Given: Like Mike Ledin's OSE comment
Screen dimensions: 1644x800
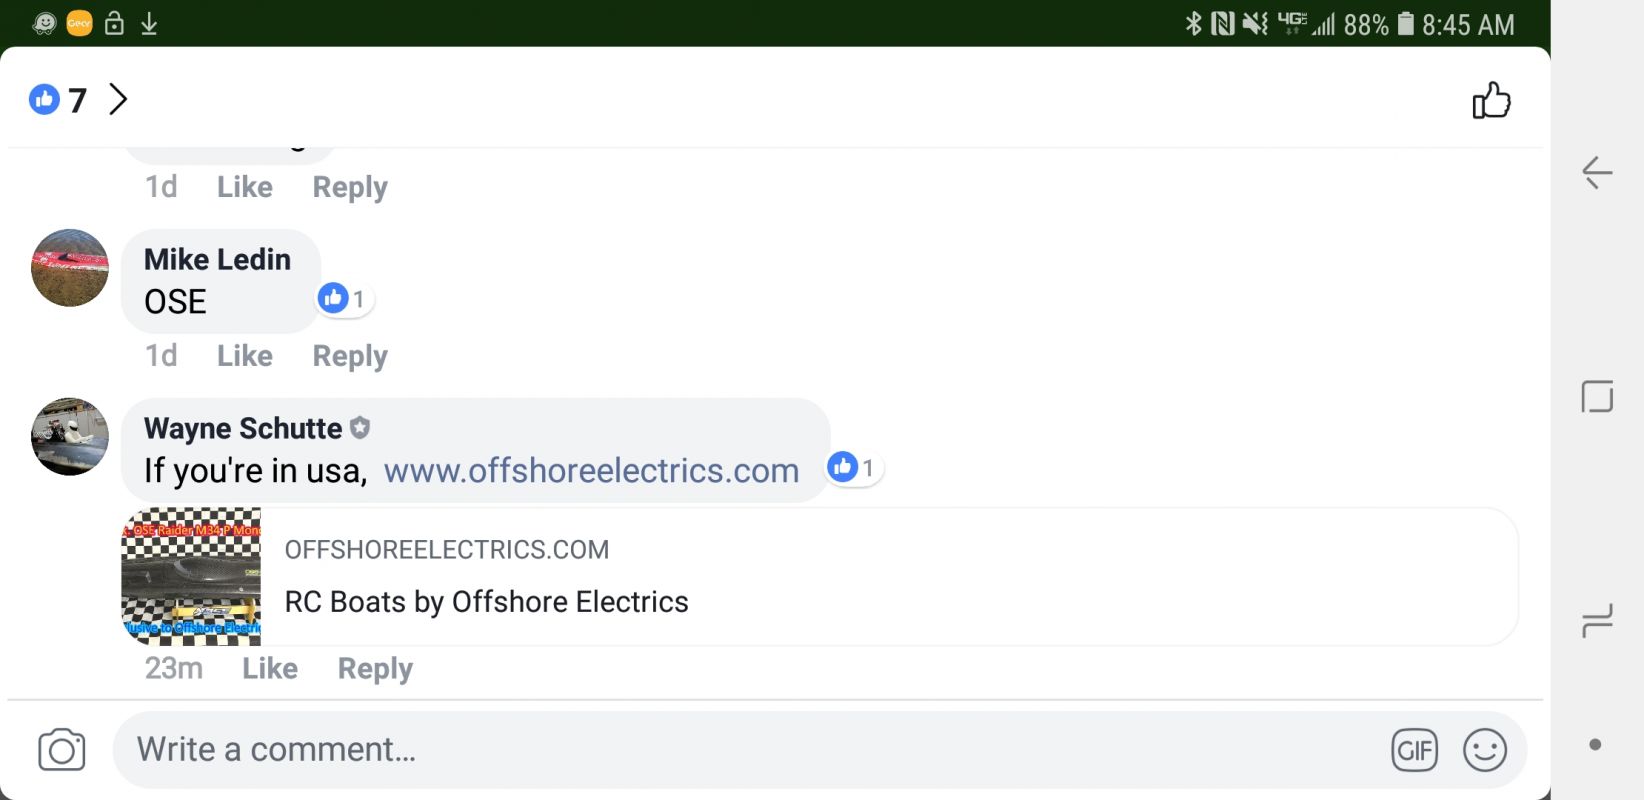Looking at the screenshot, I should pyautogui.click(x=245, y=356).
